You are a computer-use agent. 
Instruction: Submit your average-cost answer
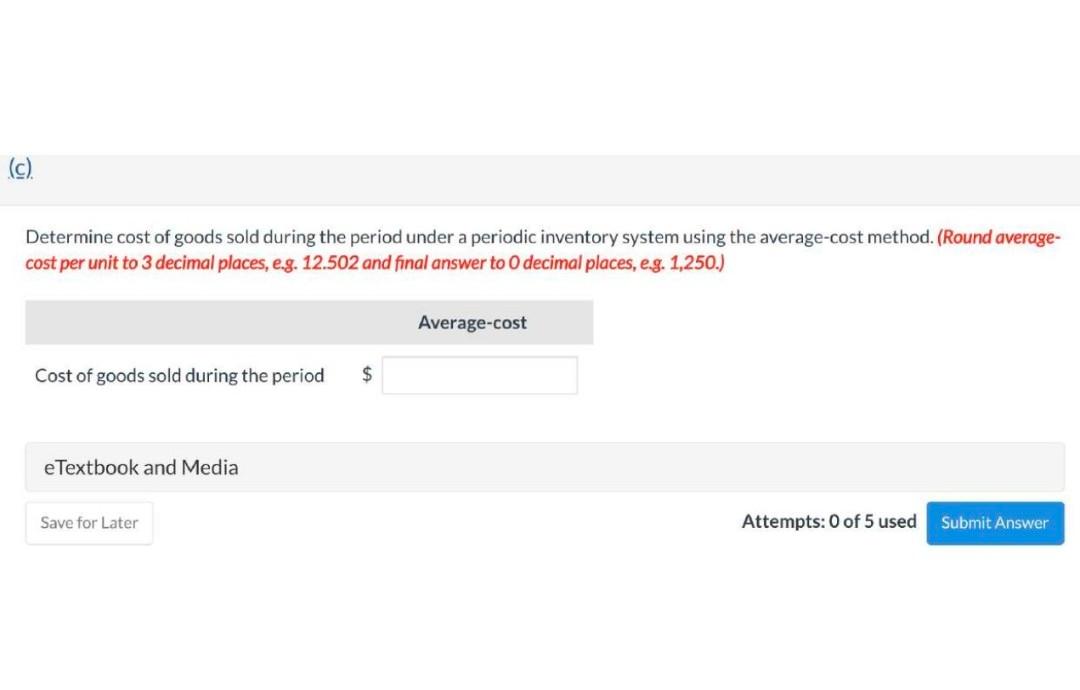(994, 522)
